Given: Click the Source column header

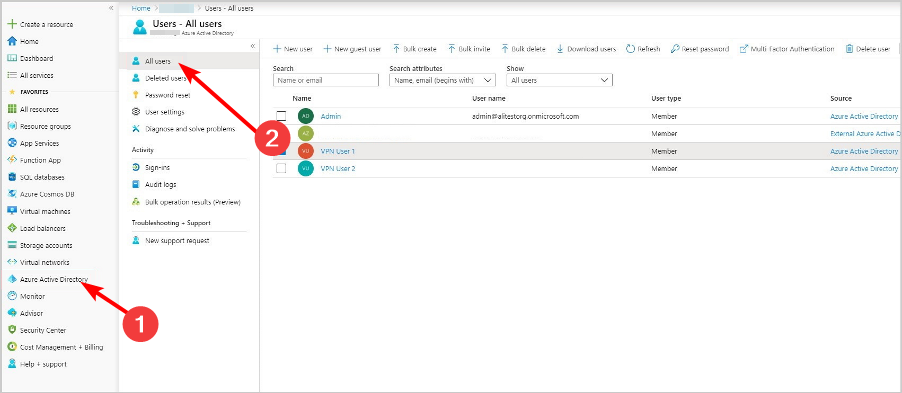Looking at the screenshot, I should tap(841, 99).
